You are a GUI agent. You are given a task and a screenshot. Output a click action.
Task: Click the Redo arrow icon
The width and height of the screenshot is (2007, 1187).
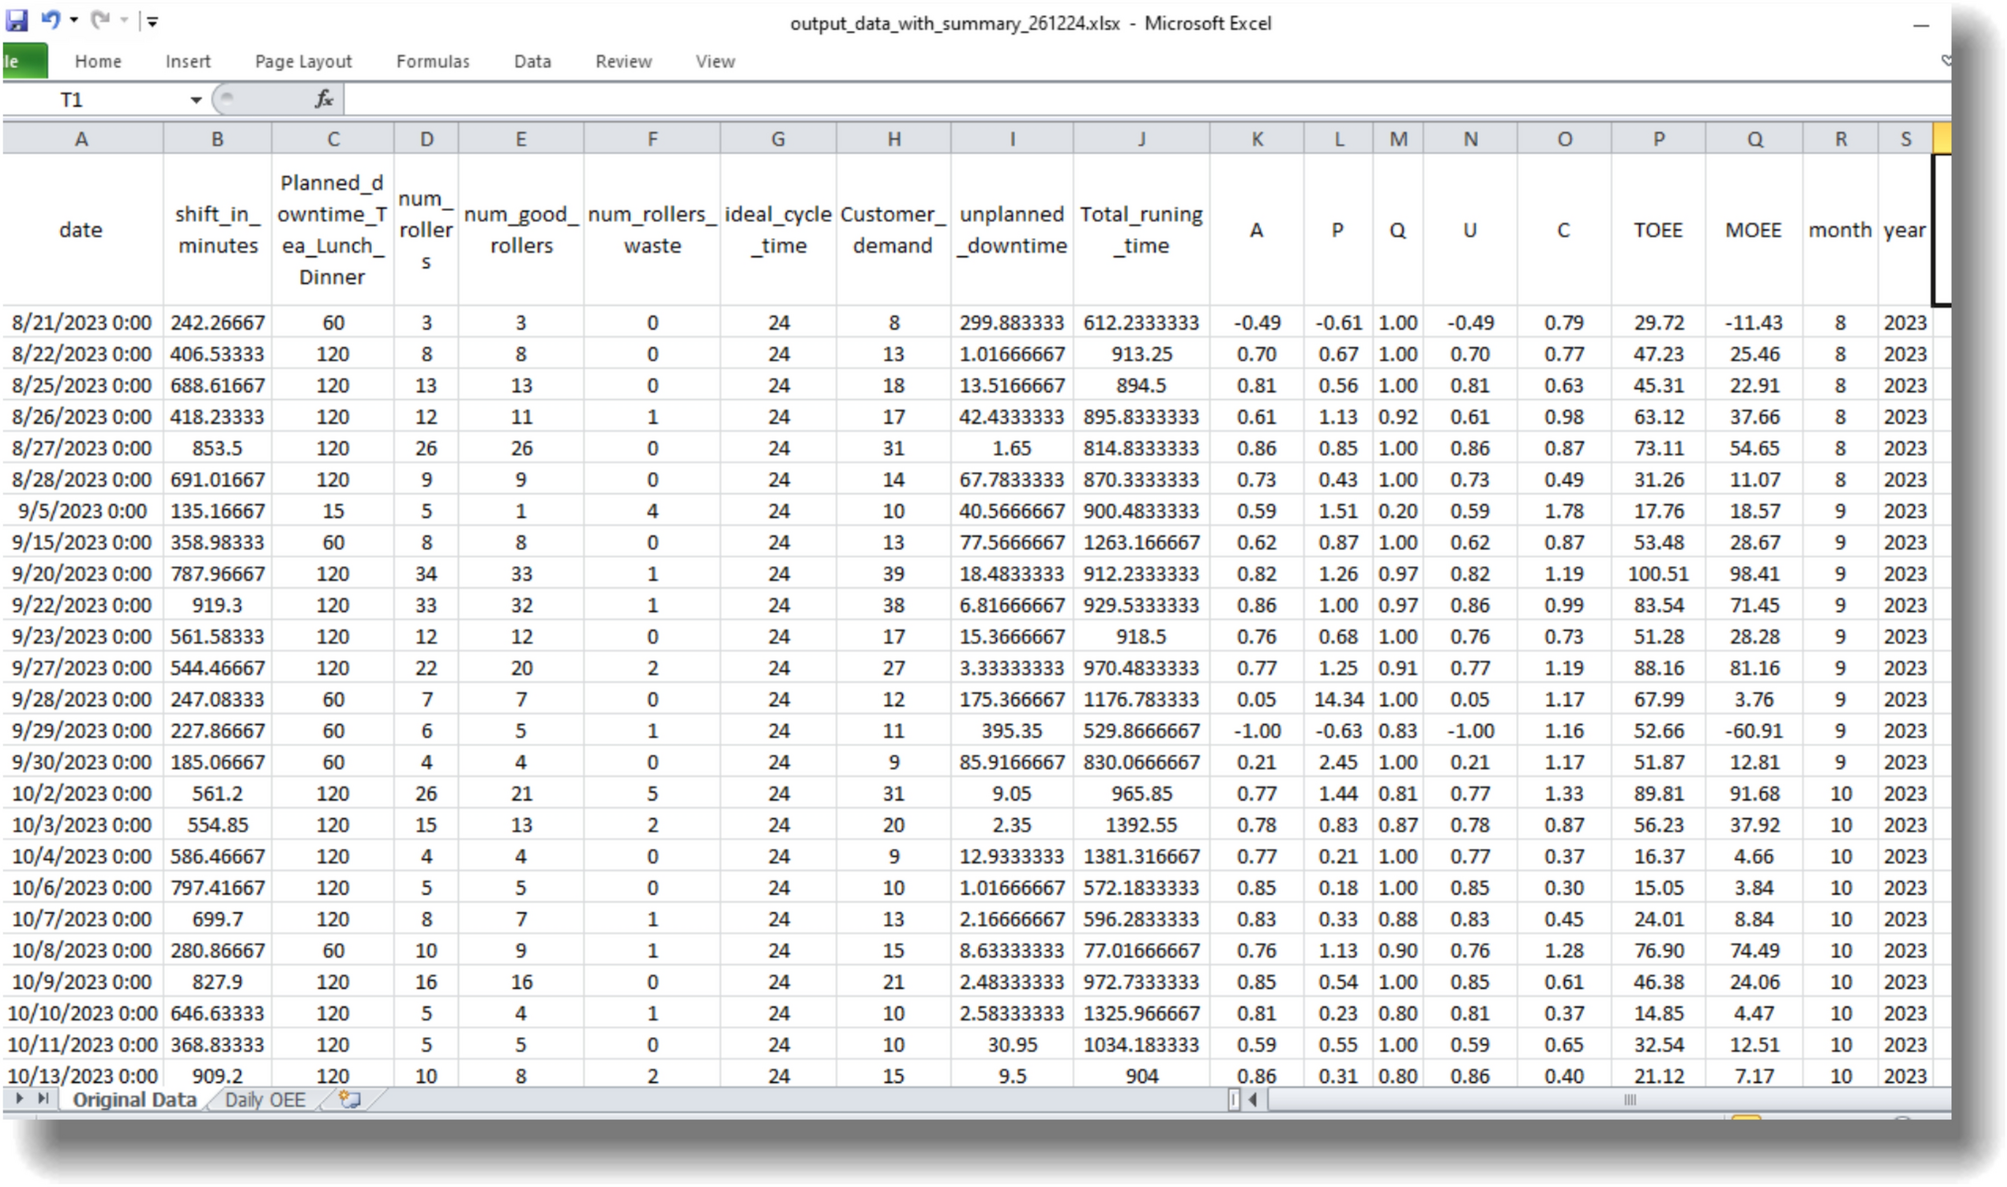point(100,20)
